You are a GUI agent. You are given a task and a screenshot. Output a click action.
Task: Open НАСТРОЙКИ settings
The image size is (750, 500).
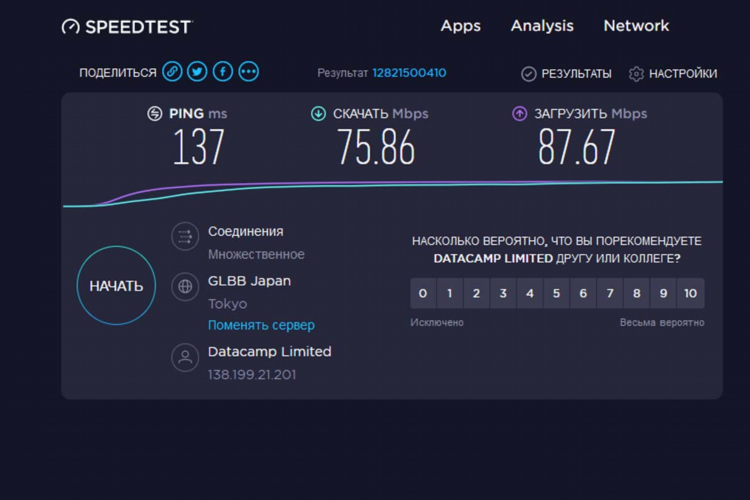pyautogui.click(x=683, y=74)
